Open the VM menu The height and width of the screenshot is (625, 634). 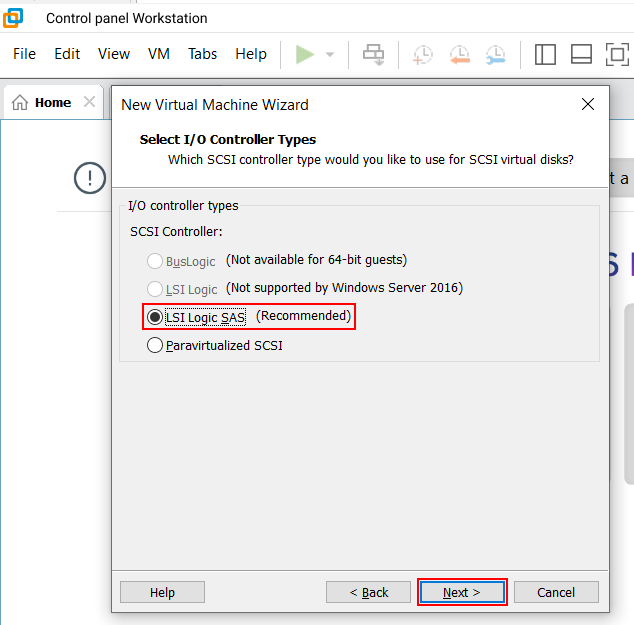[x=159, y=54]
